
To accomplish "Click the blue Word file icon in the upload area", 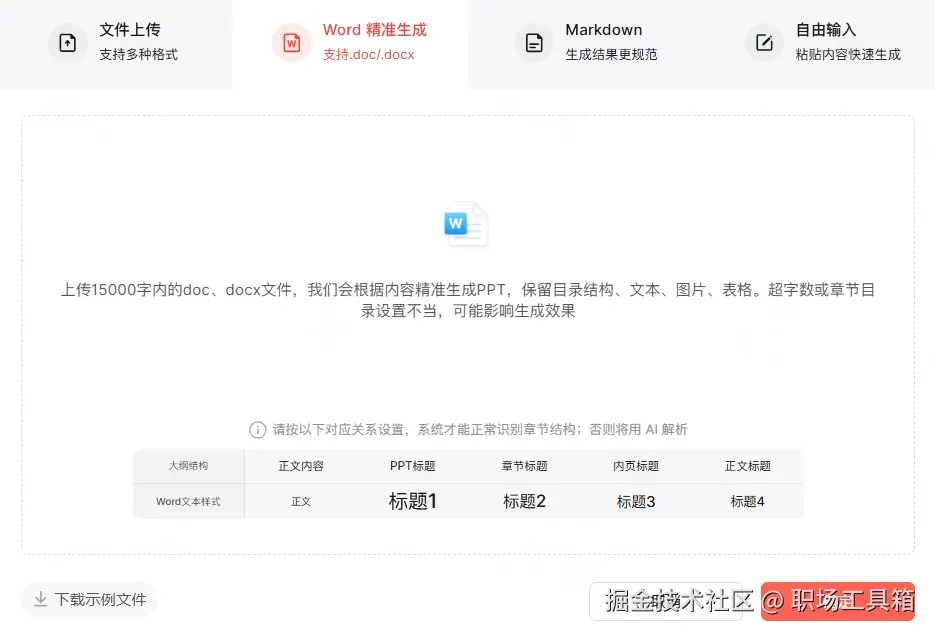I will click(x=466, y=224).
